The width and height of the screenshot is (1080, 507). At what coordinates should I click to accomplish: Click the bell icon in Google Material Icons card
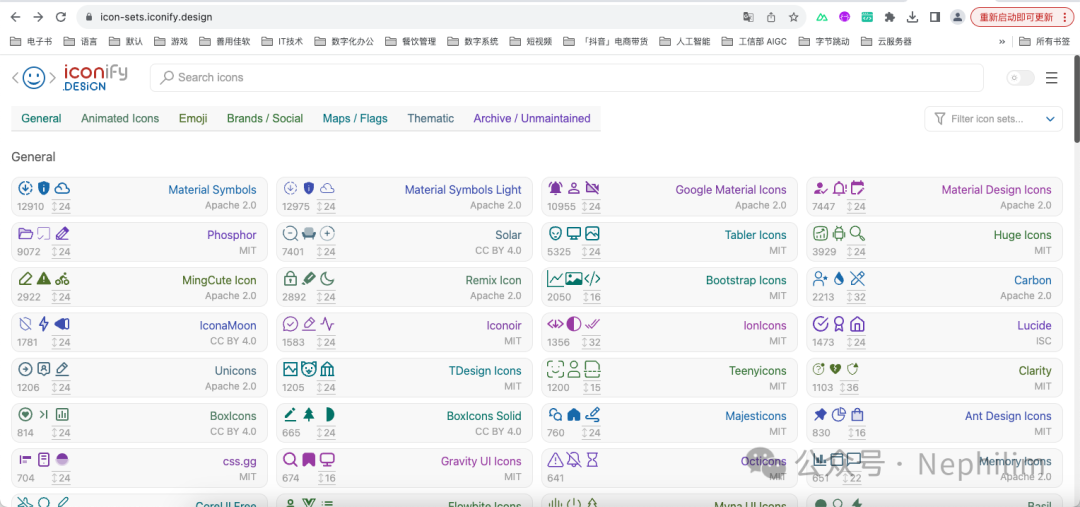click(555, 187)
